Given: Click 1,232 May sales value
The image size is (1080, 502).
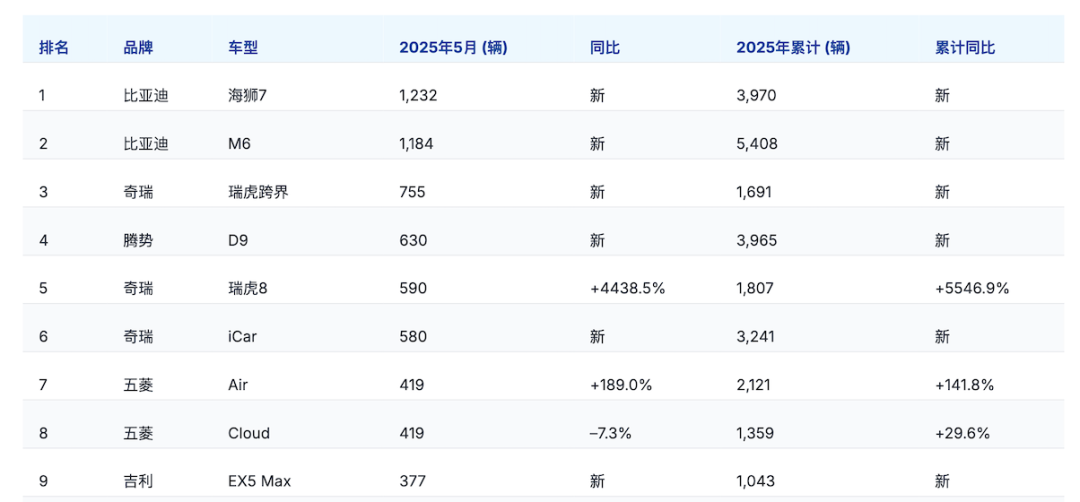Looking at the screenshot, I should [x=418, y=96].
